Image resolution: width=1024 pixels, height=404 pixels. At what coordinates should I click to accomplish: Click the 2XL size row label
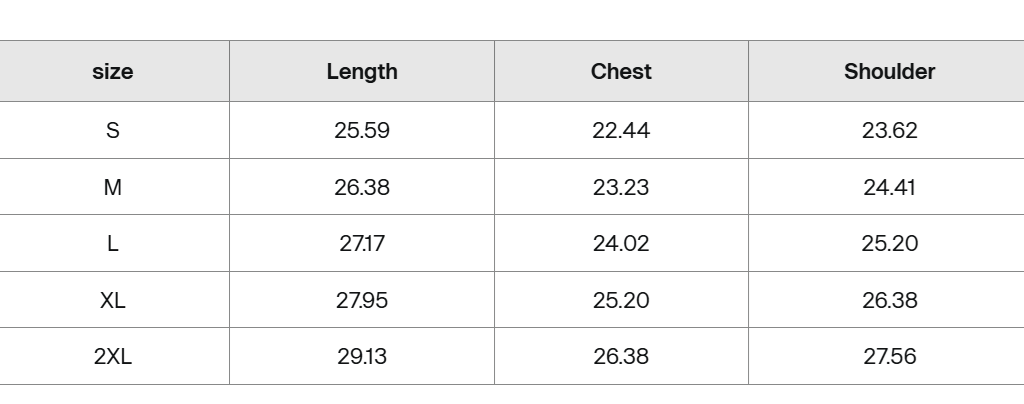click(x=113, y=357)
